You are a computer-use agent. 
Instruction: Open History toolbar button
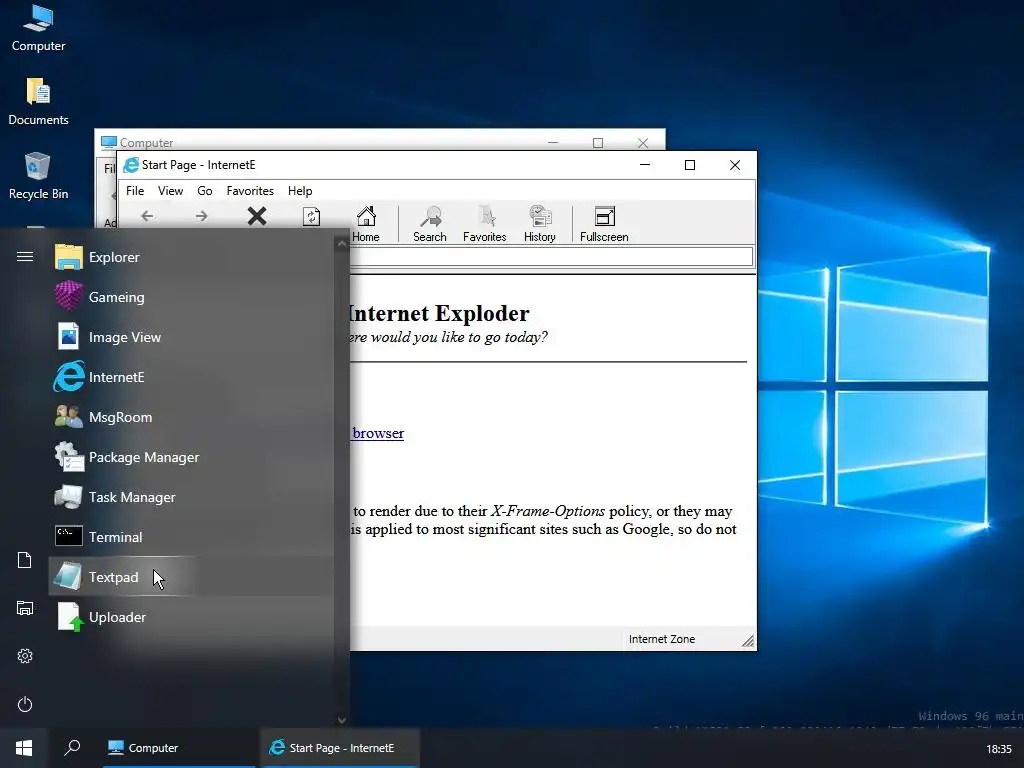pyautogui.click(x=539, y=224)
